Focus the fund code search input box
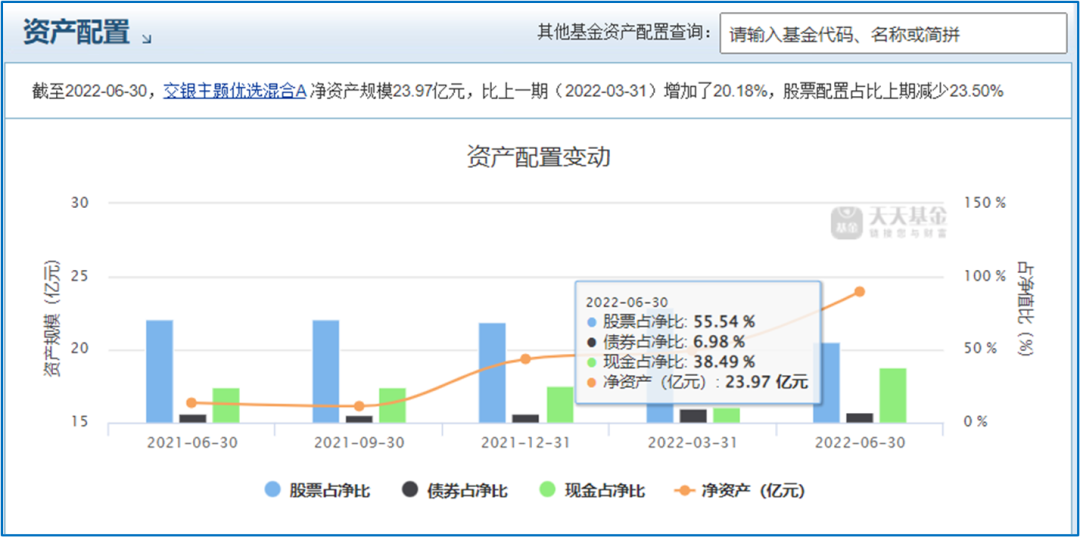This screenshot has width=1080, height=537. pos(893,33)
